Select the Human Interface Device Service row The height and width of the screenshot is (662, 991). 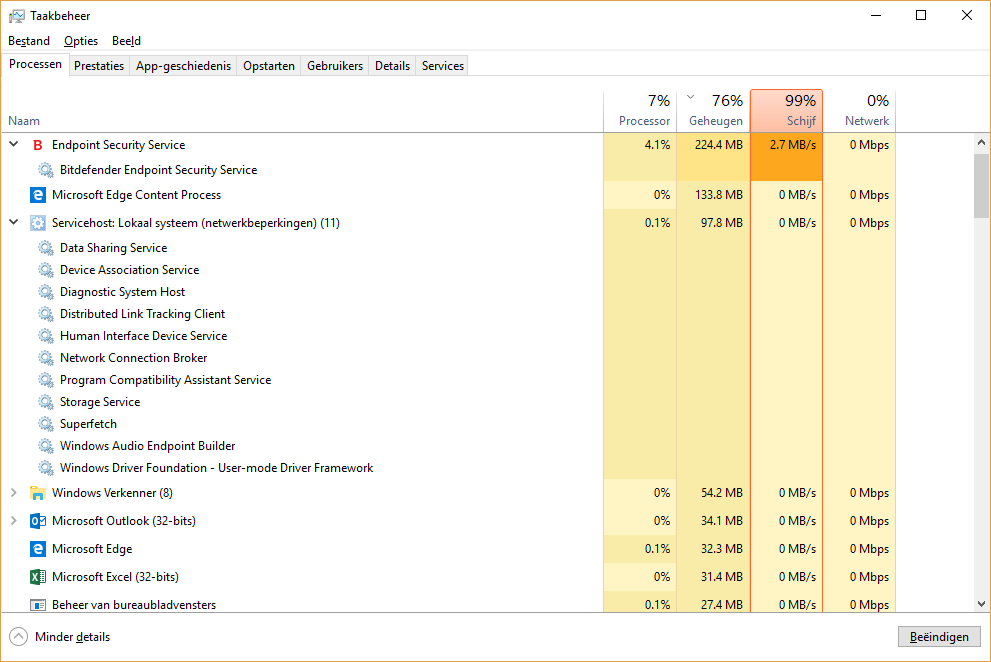449,336
